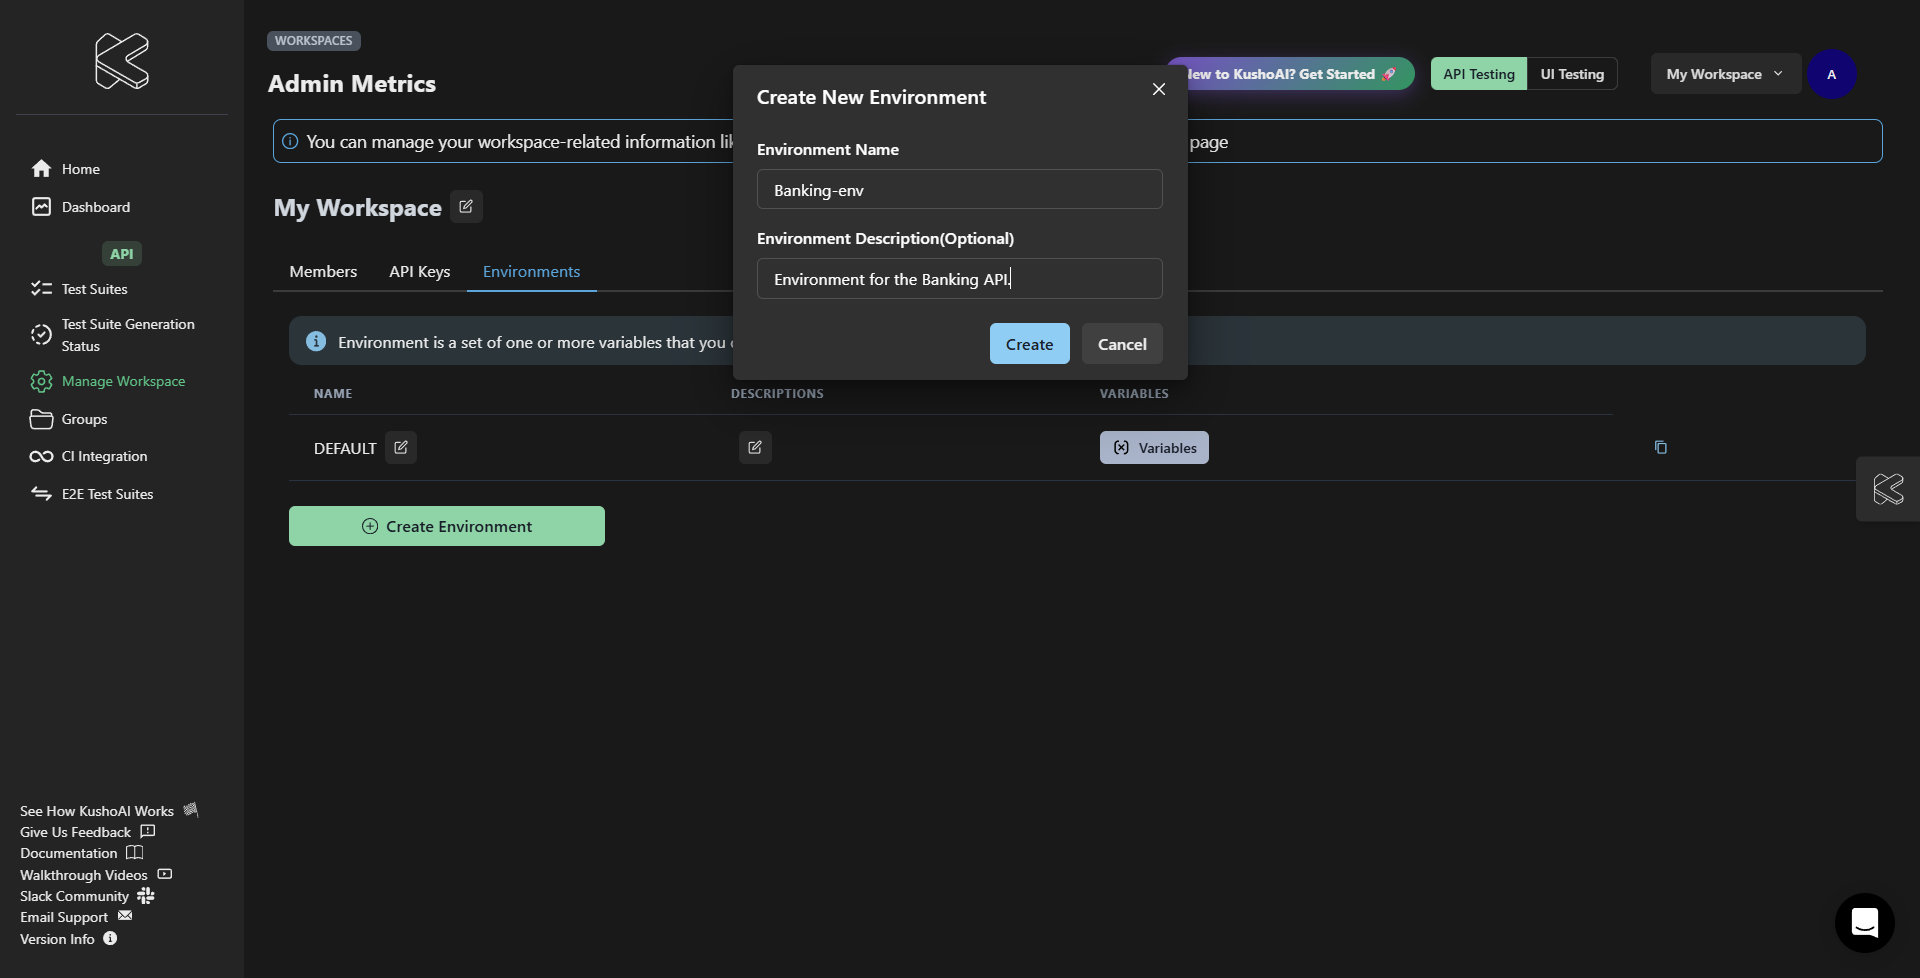The image size is (1920, 978).
Task: Click the user avatar labeled A
Action: pyautogui.click(x=1831, y=75)
